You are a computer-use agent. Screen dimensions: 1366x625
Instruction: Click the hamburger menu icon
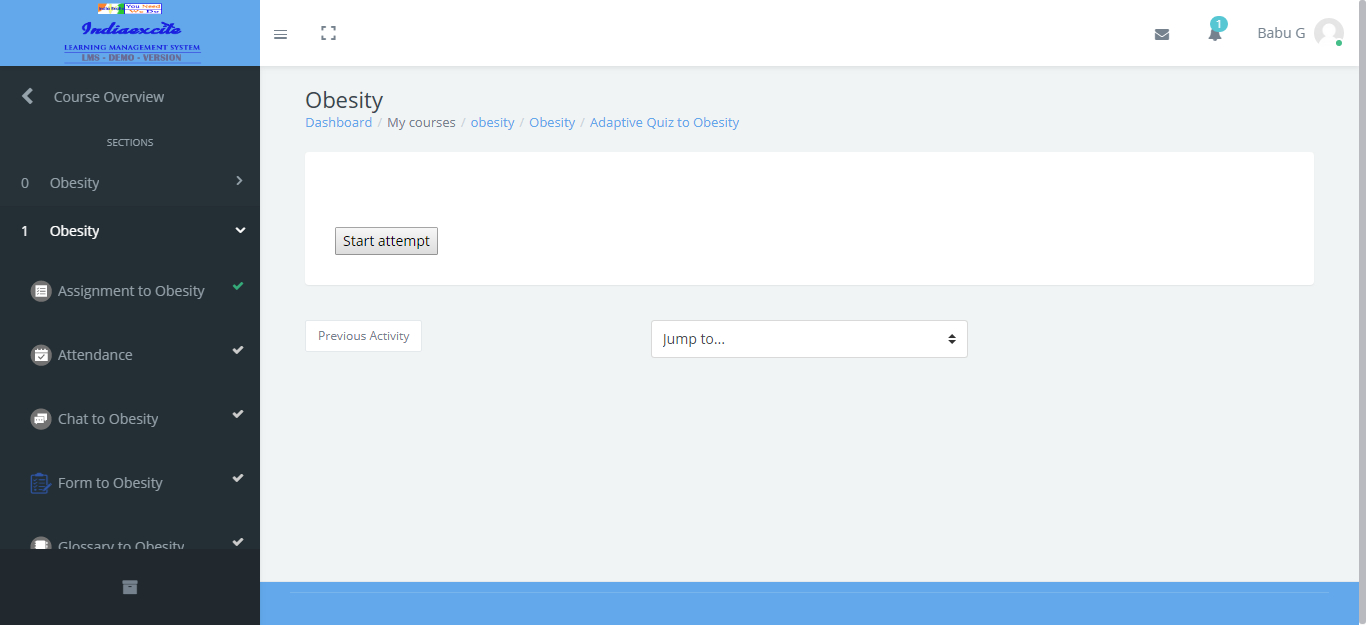click(280, 34)
